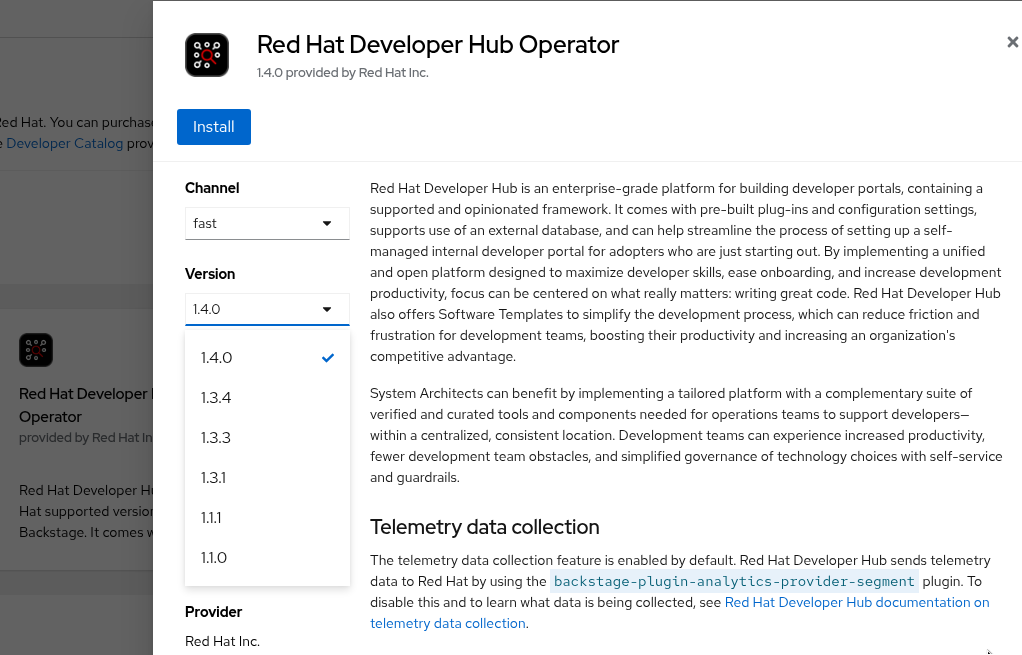1022x655 pixels.
Task: Choose version 1.3.3 in the dropdown
Action: 216,438
